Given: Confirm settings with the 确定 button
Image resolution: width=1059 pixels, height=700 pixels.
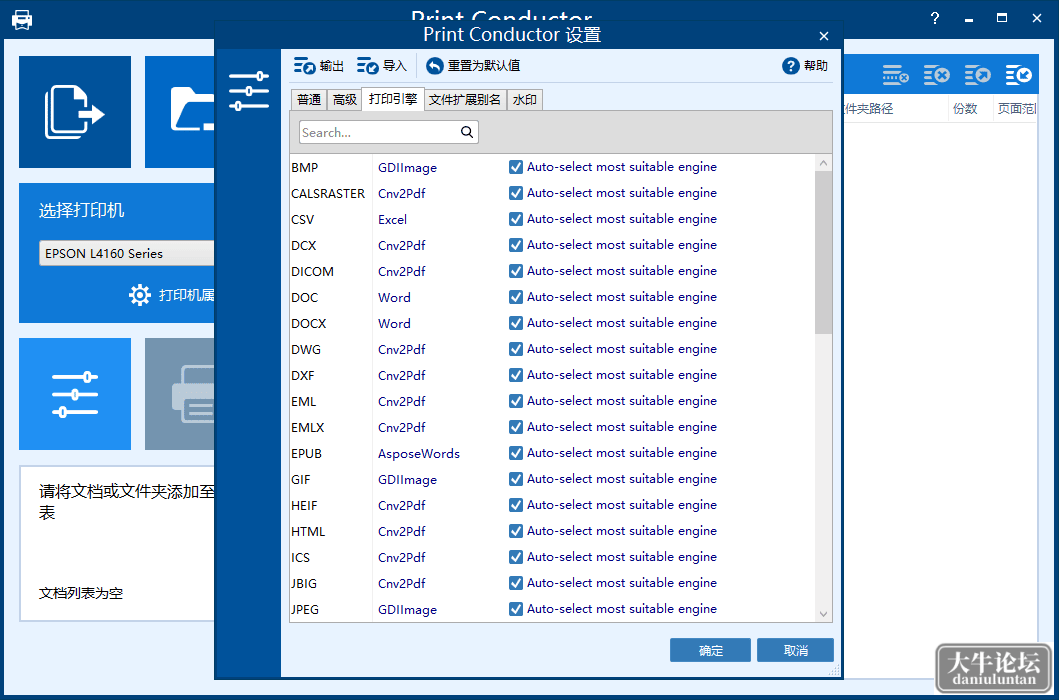Looking at the screenshot, I should [711, 650].
